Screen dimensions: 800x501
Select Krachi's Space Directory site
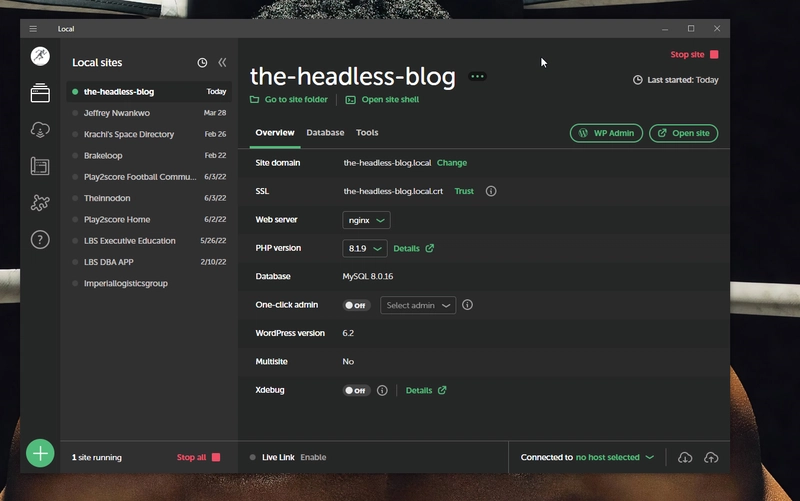coord(149,134)
